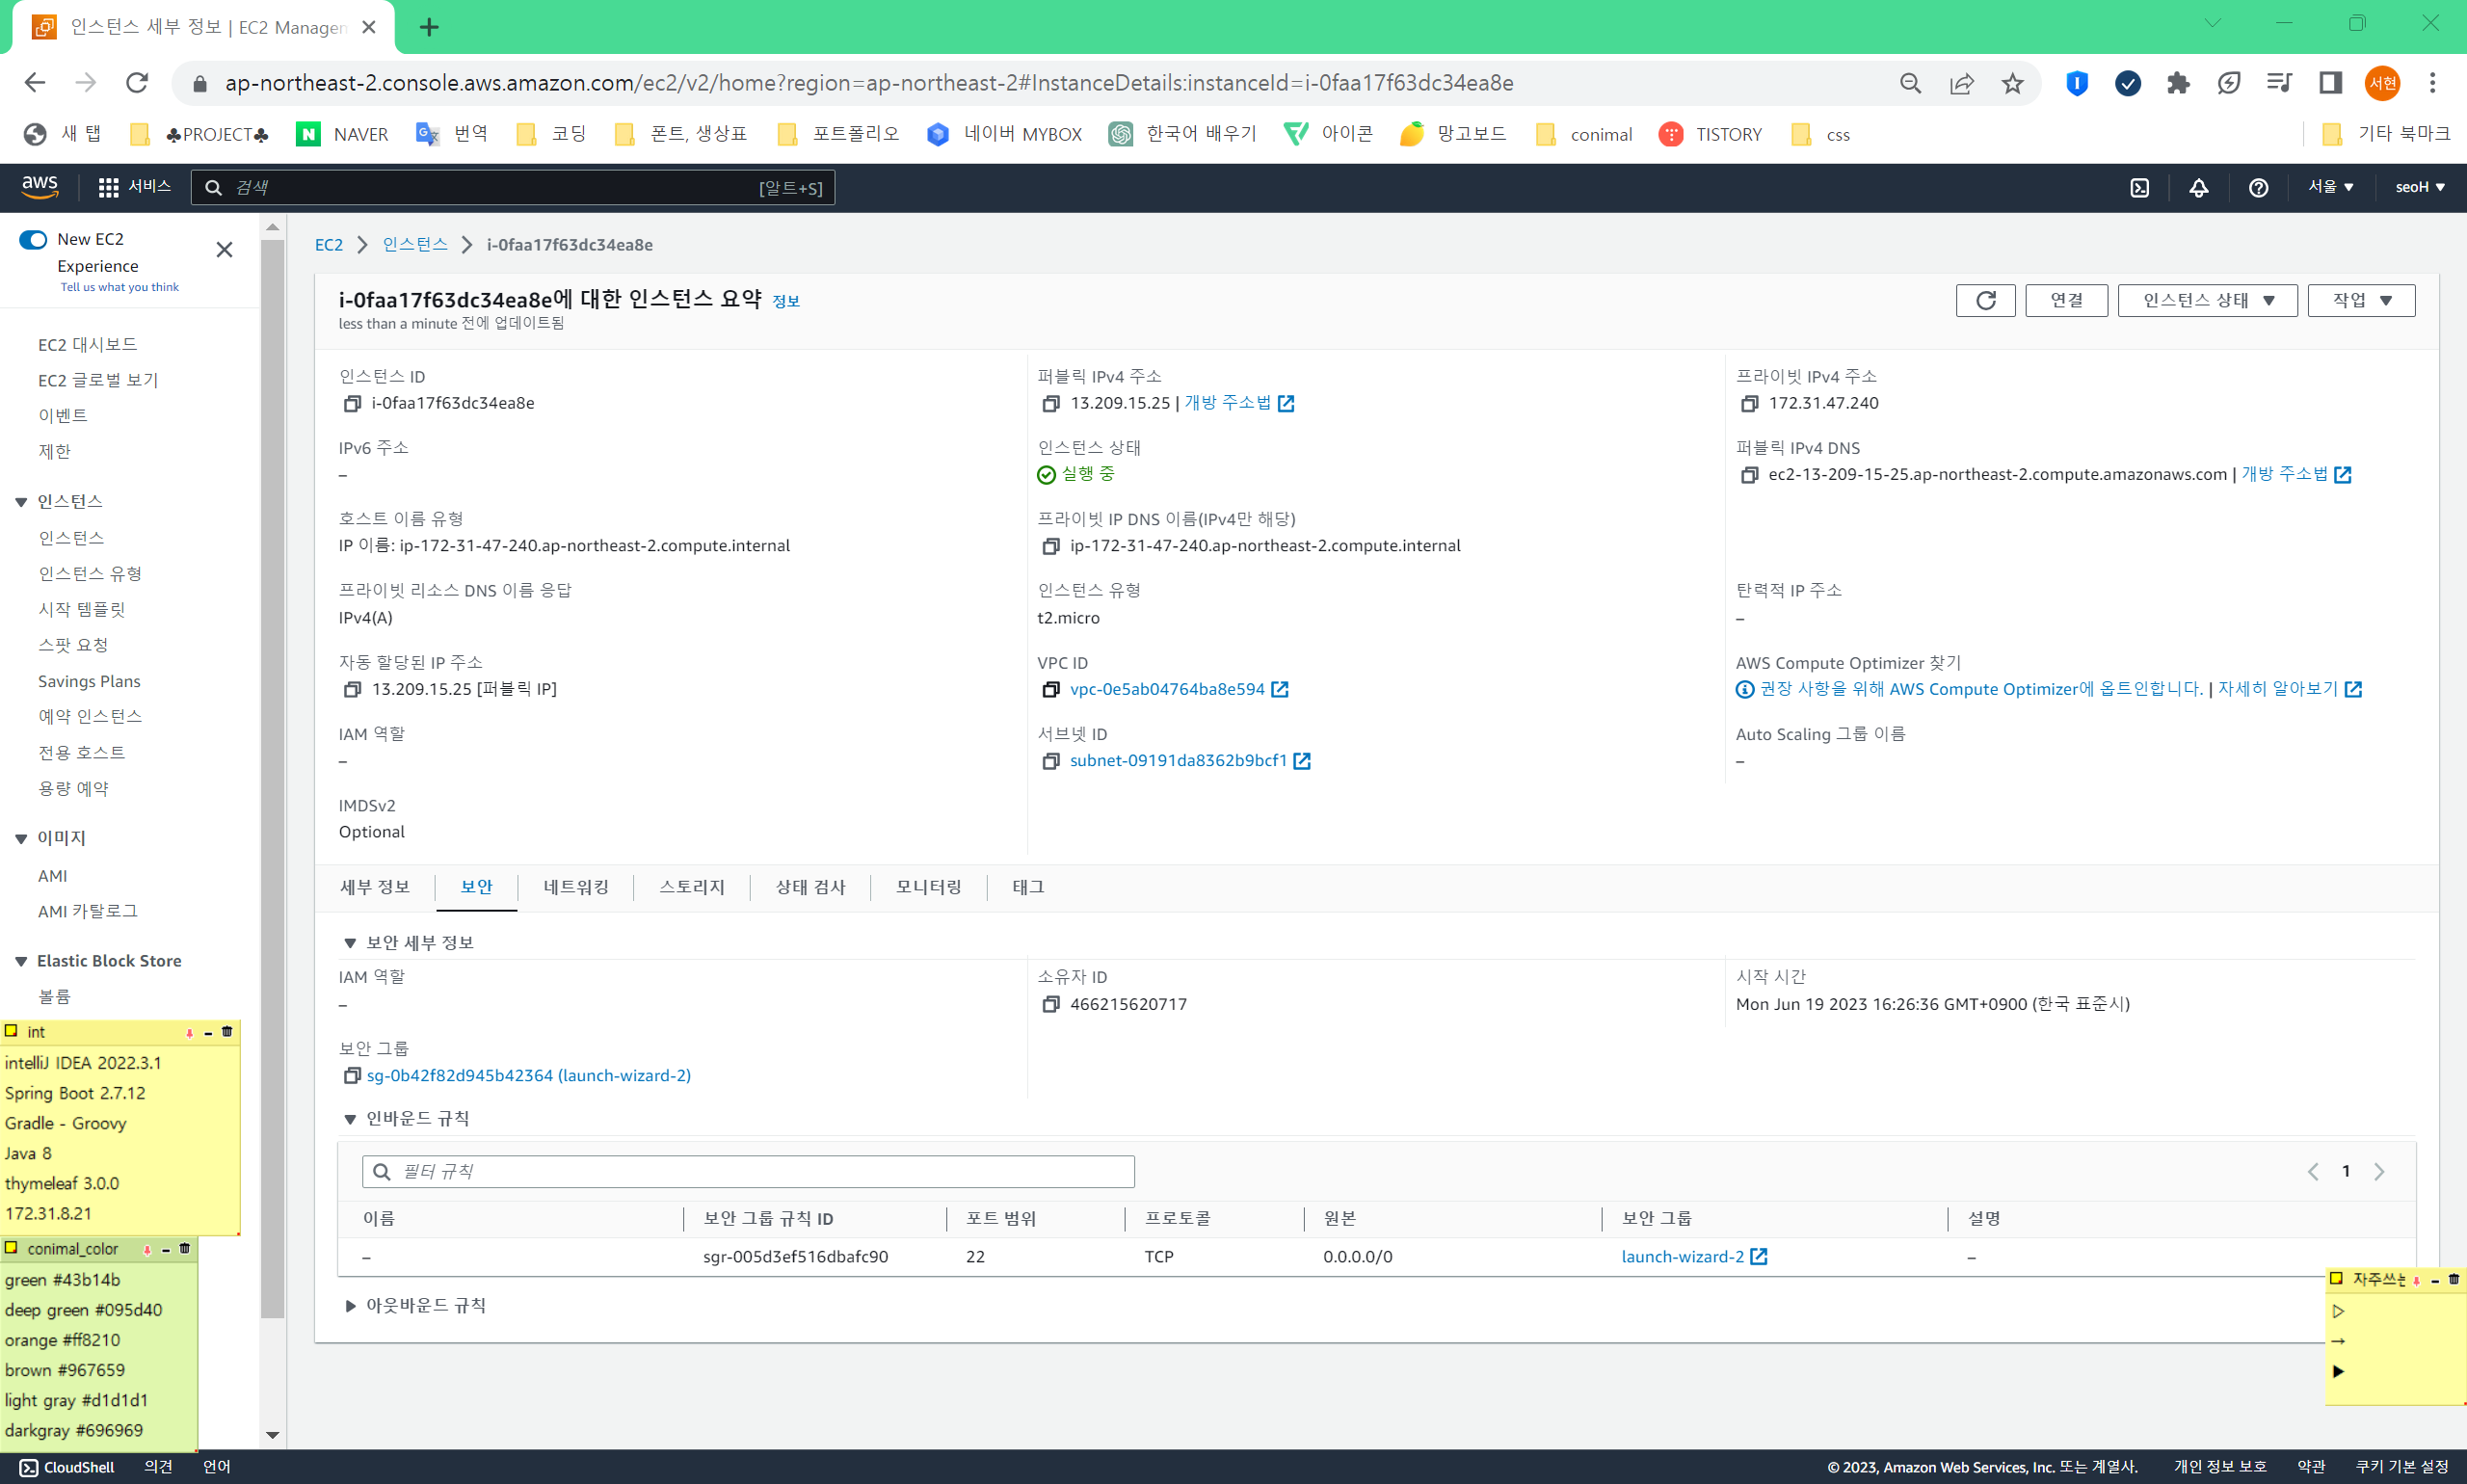Toggle checkbox on the conimal_color sticky note
Screen dimensions: 2467x1484
[x=11, y=1247]
